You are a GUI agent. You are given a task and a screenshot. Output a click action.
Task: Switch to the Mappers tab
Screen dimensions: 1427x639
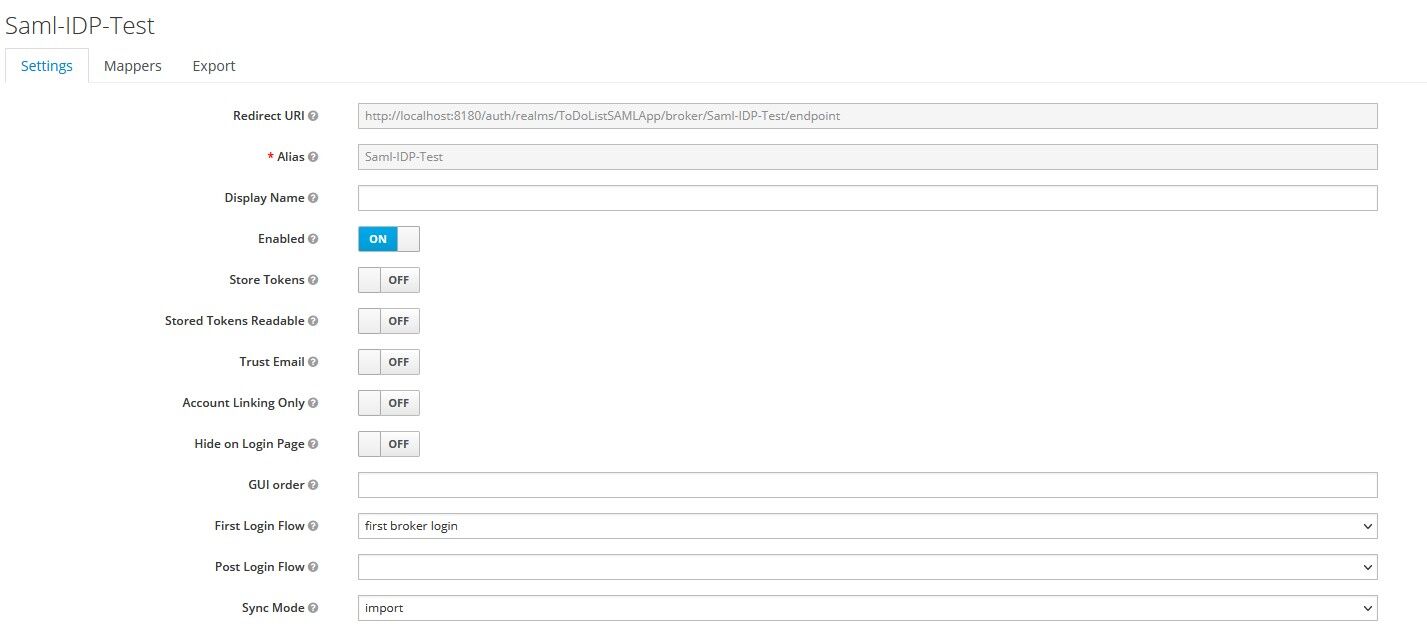click(133, 66)
